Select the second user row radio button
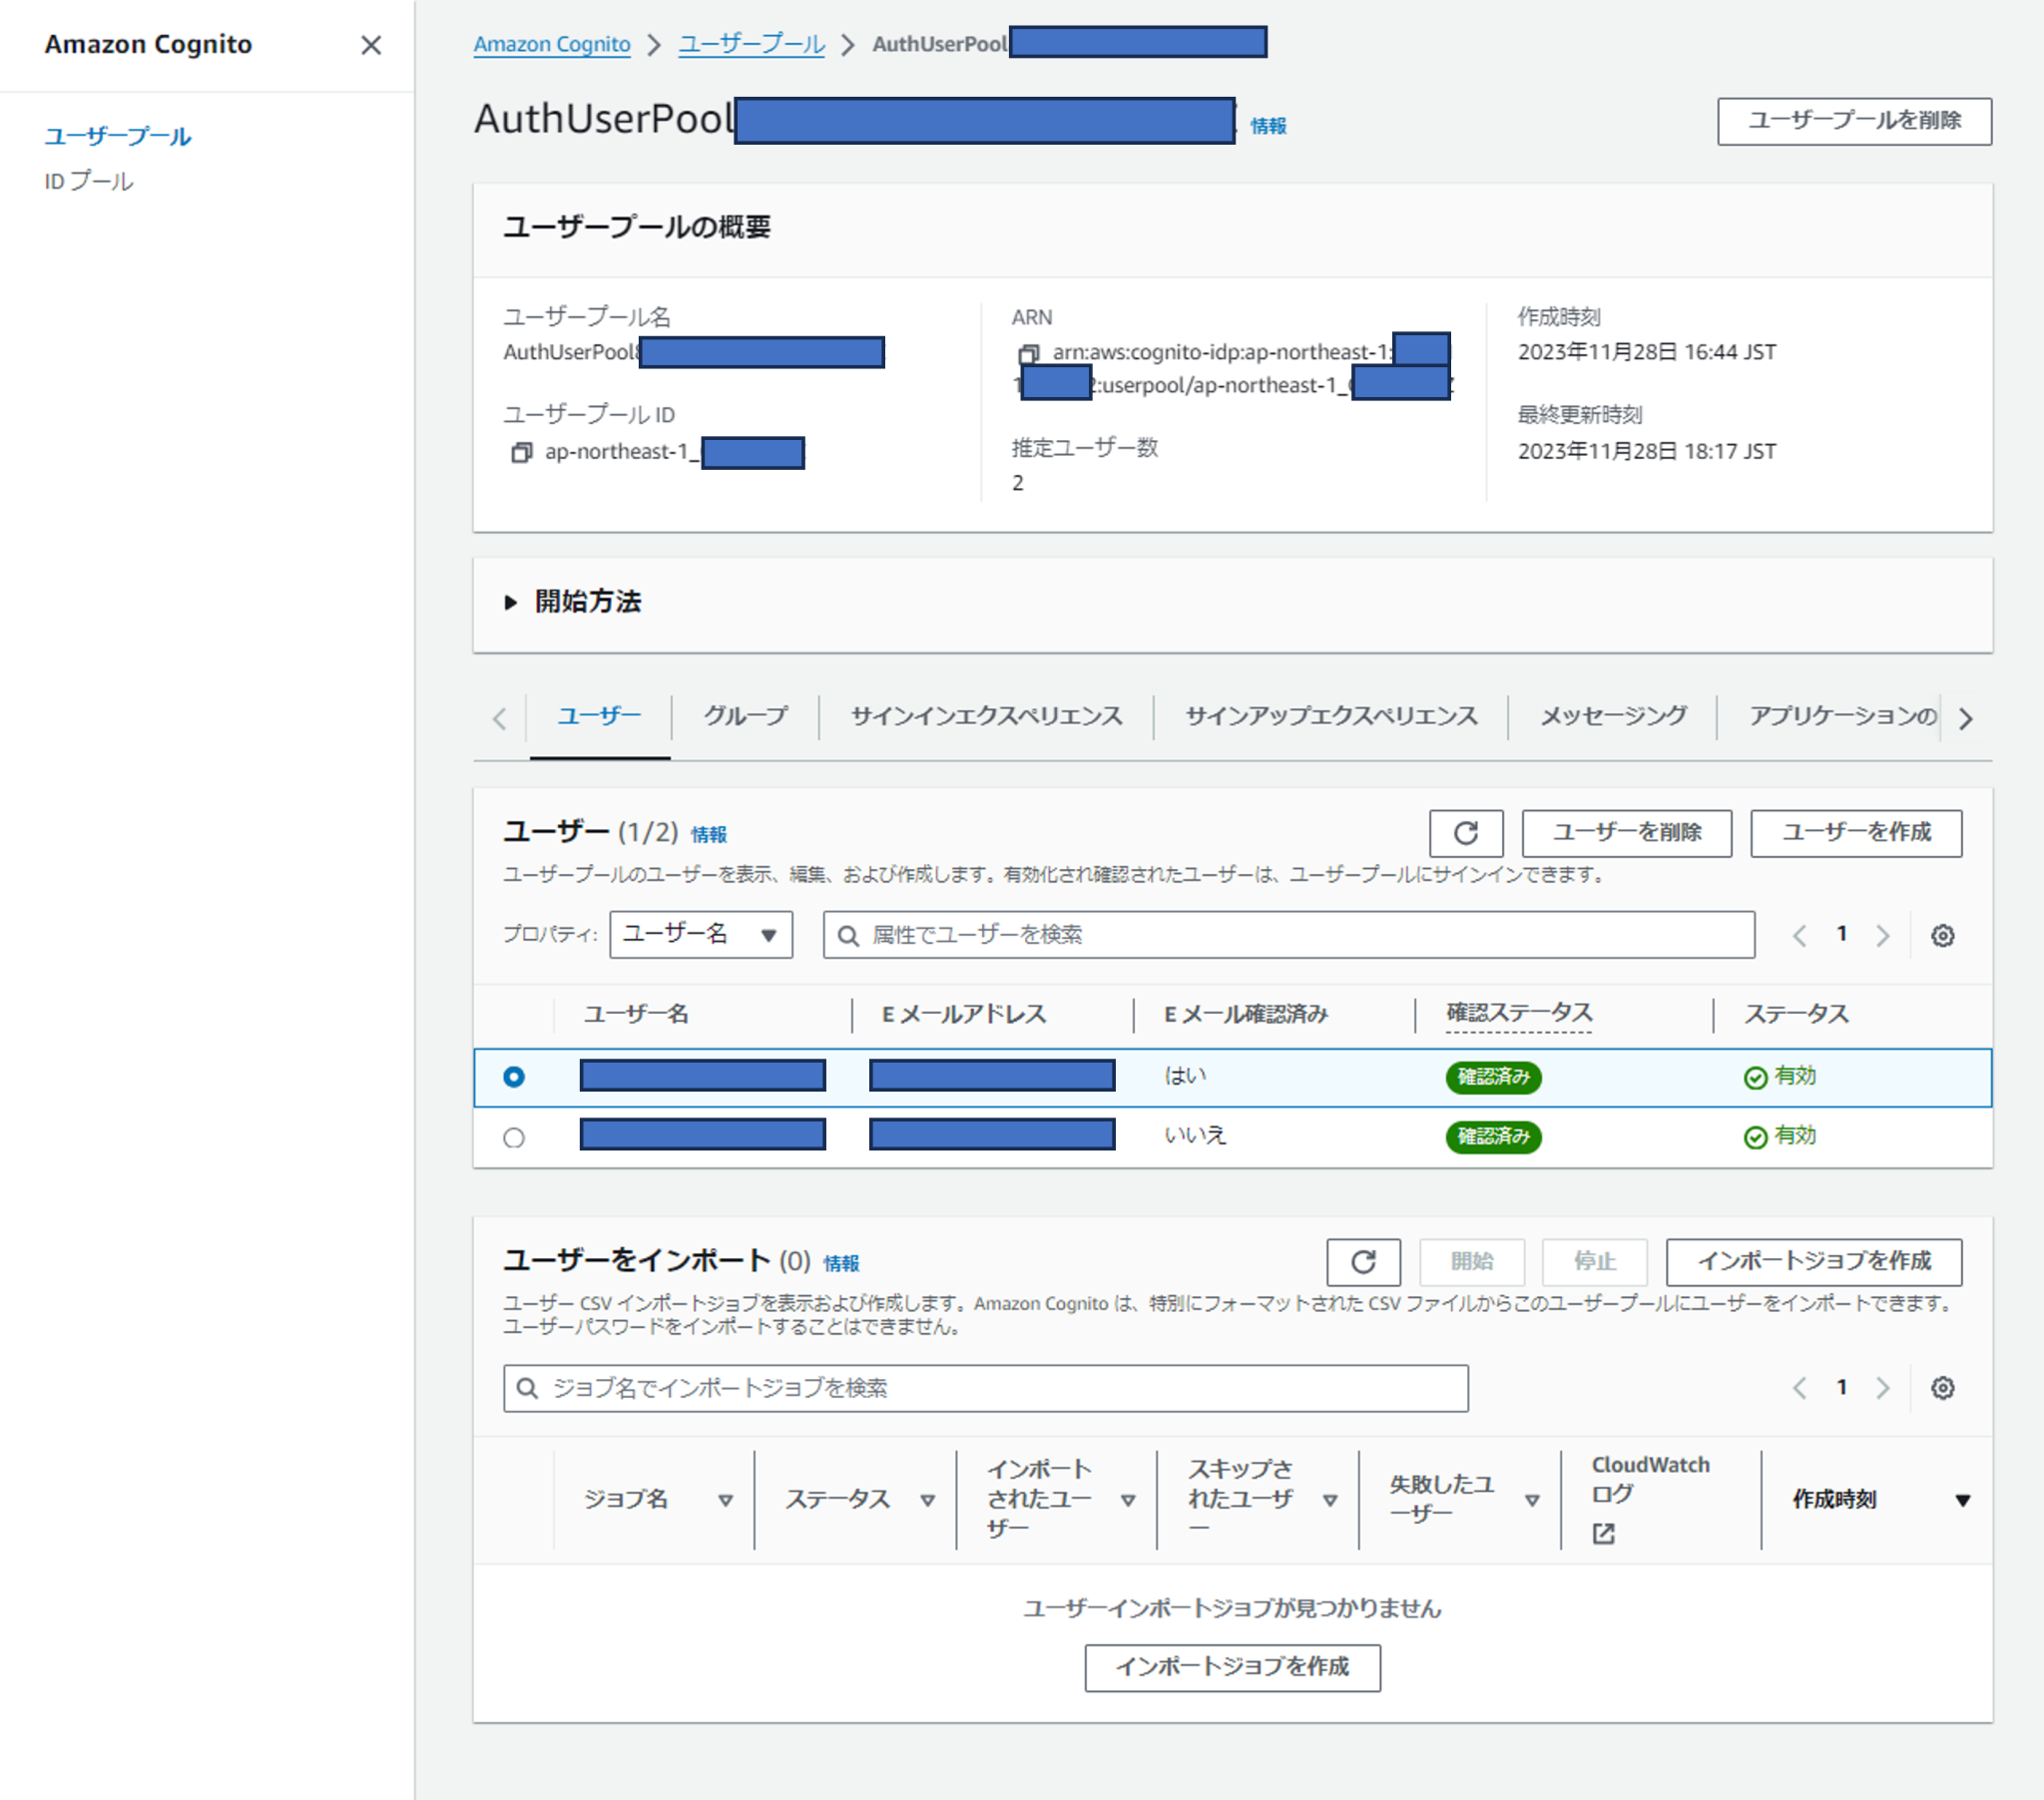Image resolution: width=2044 pixels, height=1800 pixels. (x=514, y=1137)
